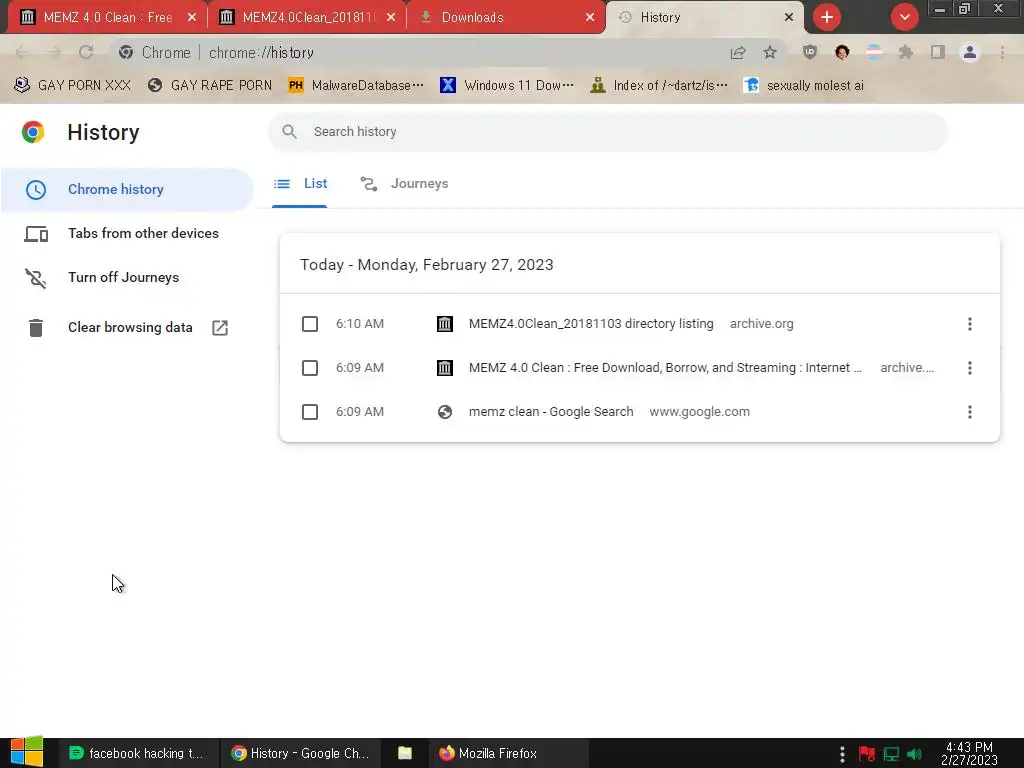Open actions menu for MEMZ 4.0 Clean entry
1024x768 pixels.
[970, 368]
